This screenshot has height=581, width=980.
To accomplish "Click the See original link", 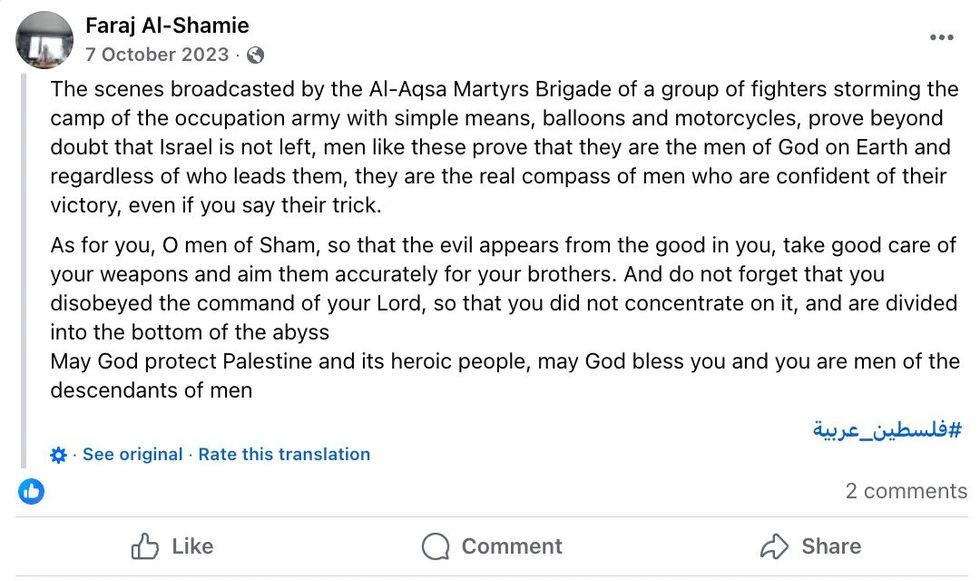I will [133, 454].
